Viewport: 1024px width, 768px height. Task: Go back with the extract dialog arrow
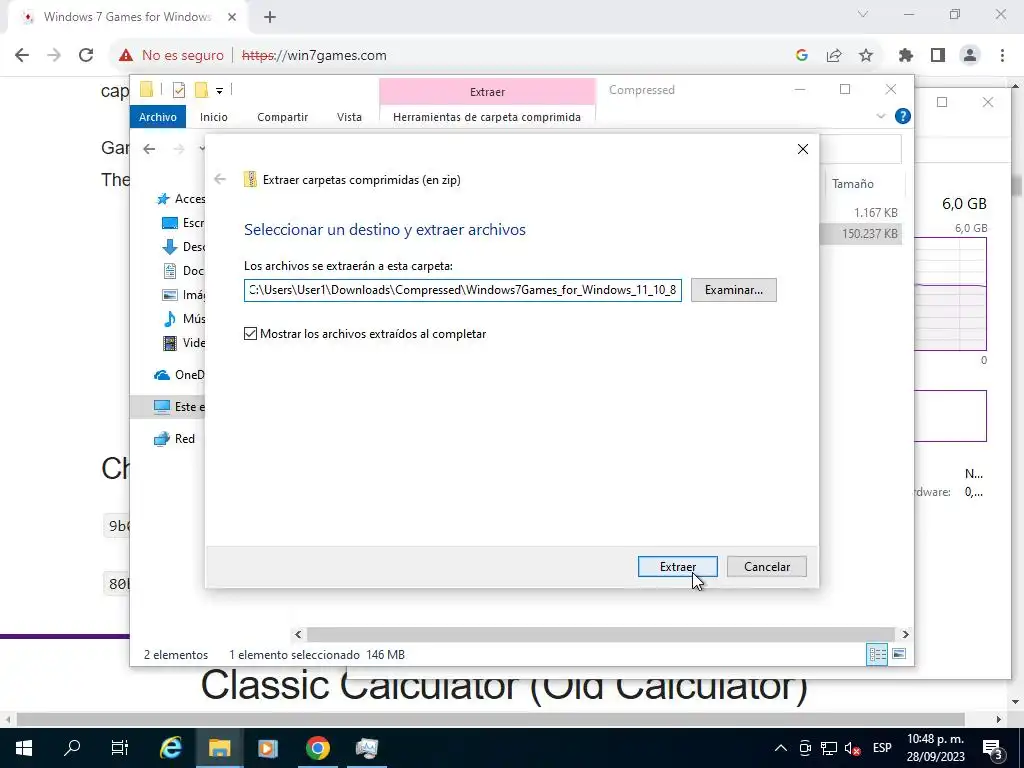click(220, 179)
